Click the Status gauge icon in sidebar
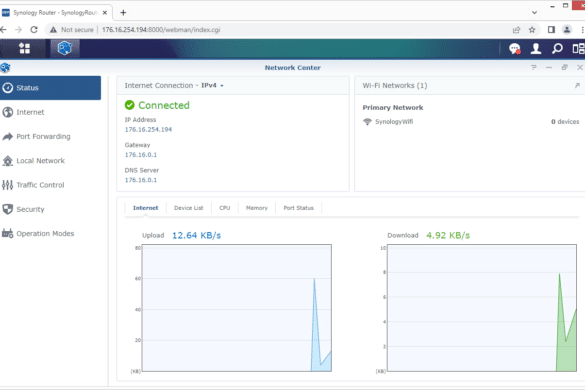This screenshot has width=585, height=390. [x=7, y=88]
